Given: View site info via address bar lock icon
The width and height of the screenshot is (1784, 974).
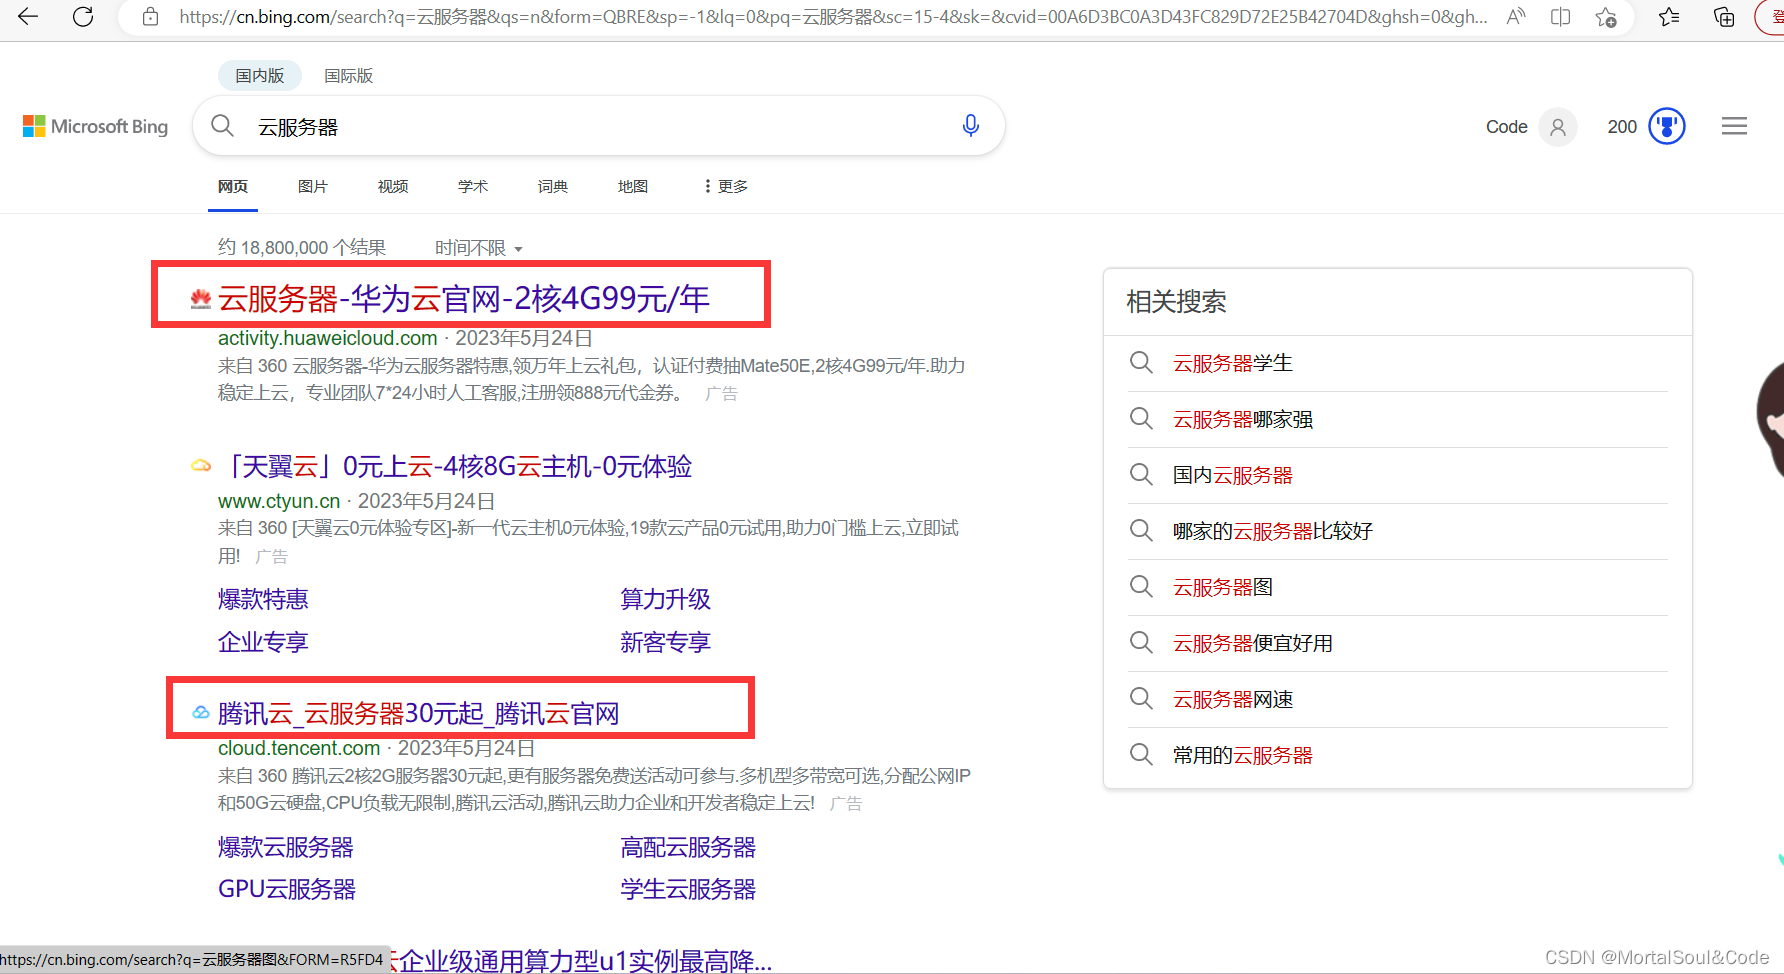Looking at the screenshot, I should (x=150, y=17).
